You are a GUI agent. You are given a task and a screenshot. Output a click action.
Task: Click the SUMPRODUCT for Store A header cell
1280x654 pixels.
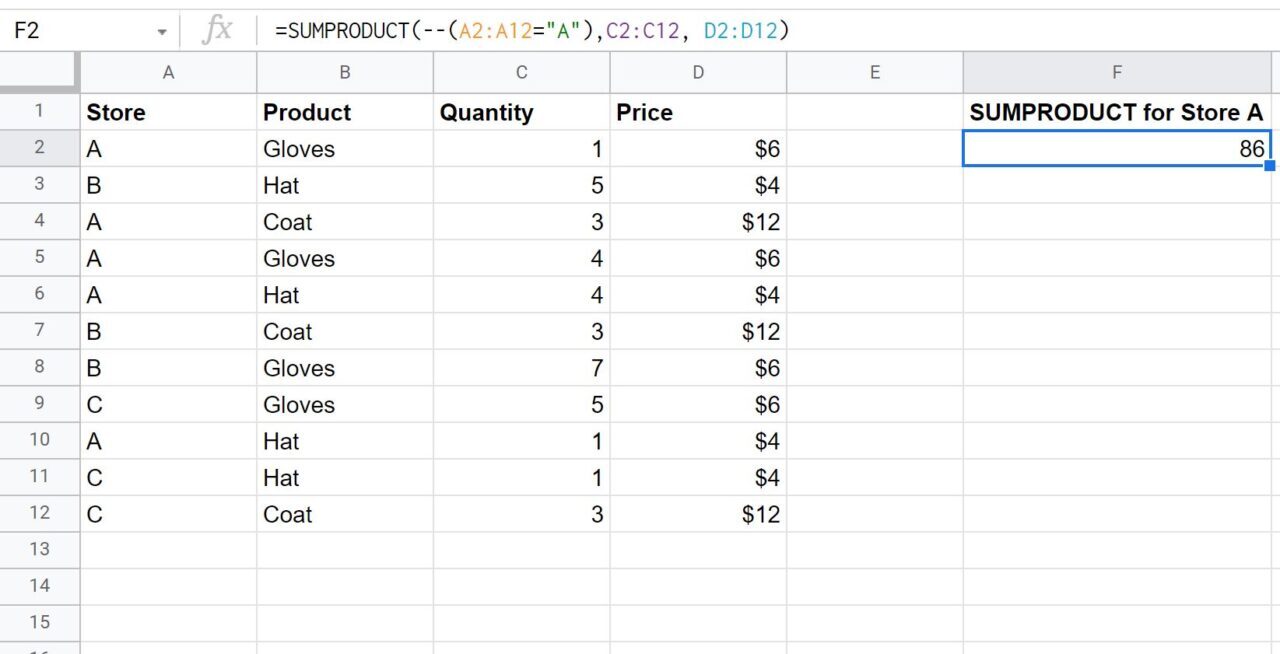(x=1116, y=112)
